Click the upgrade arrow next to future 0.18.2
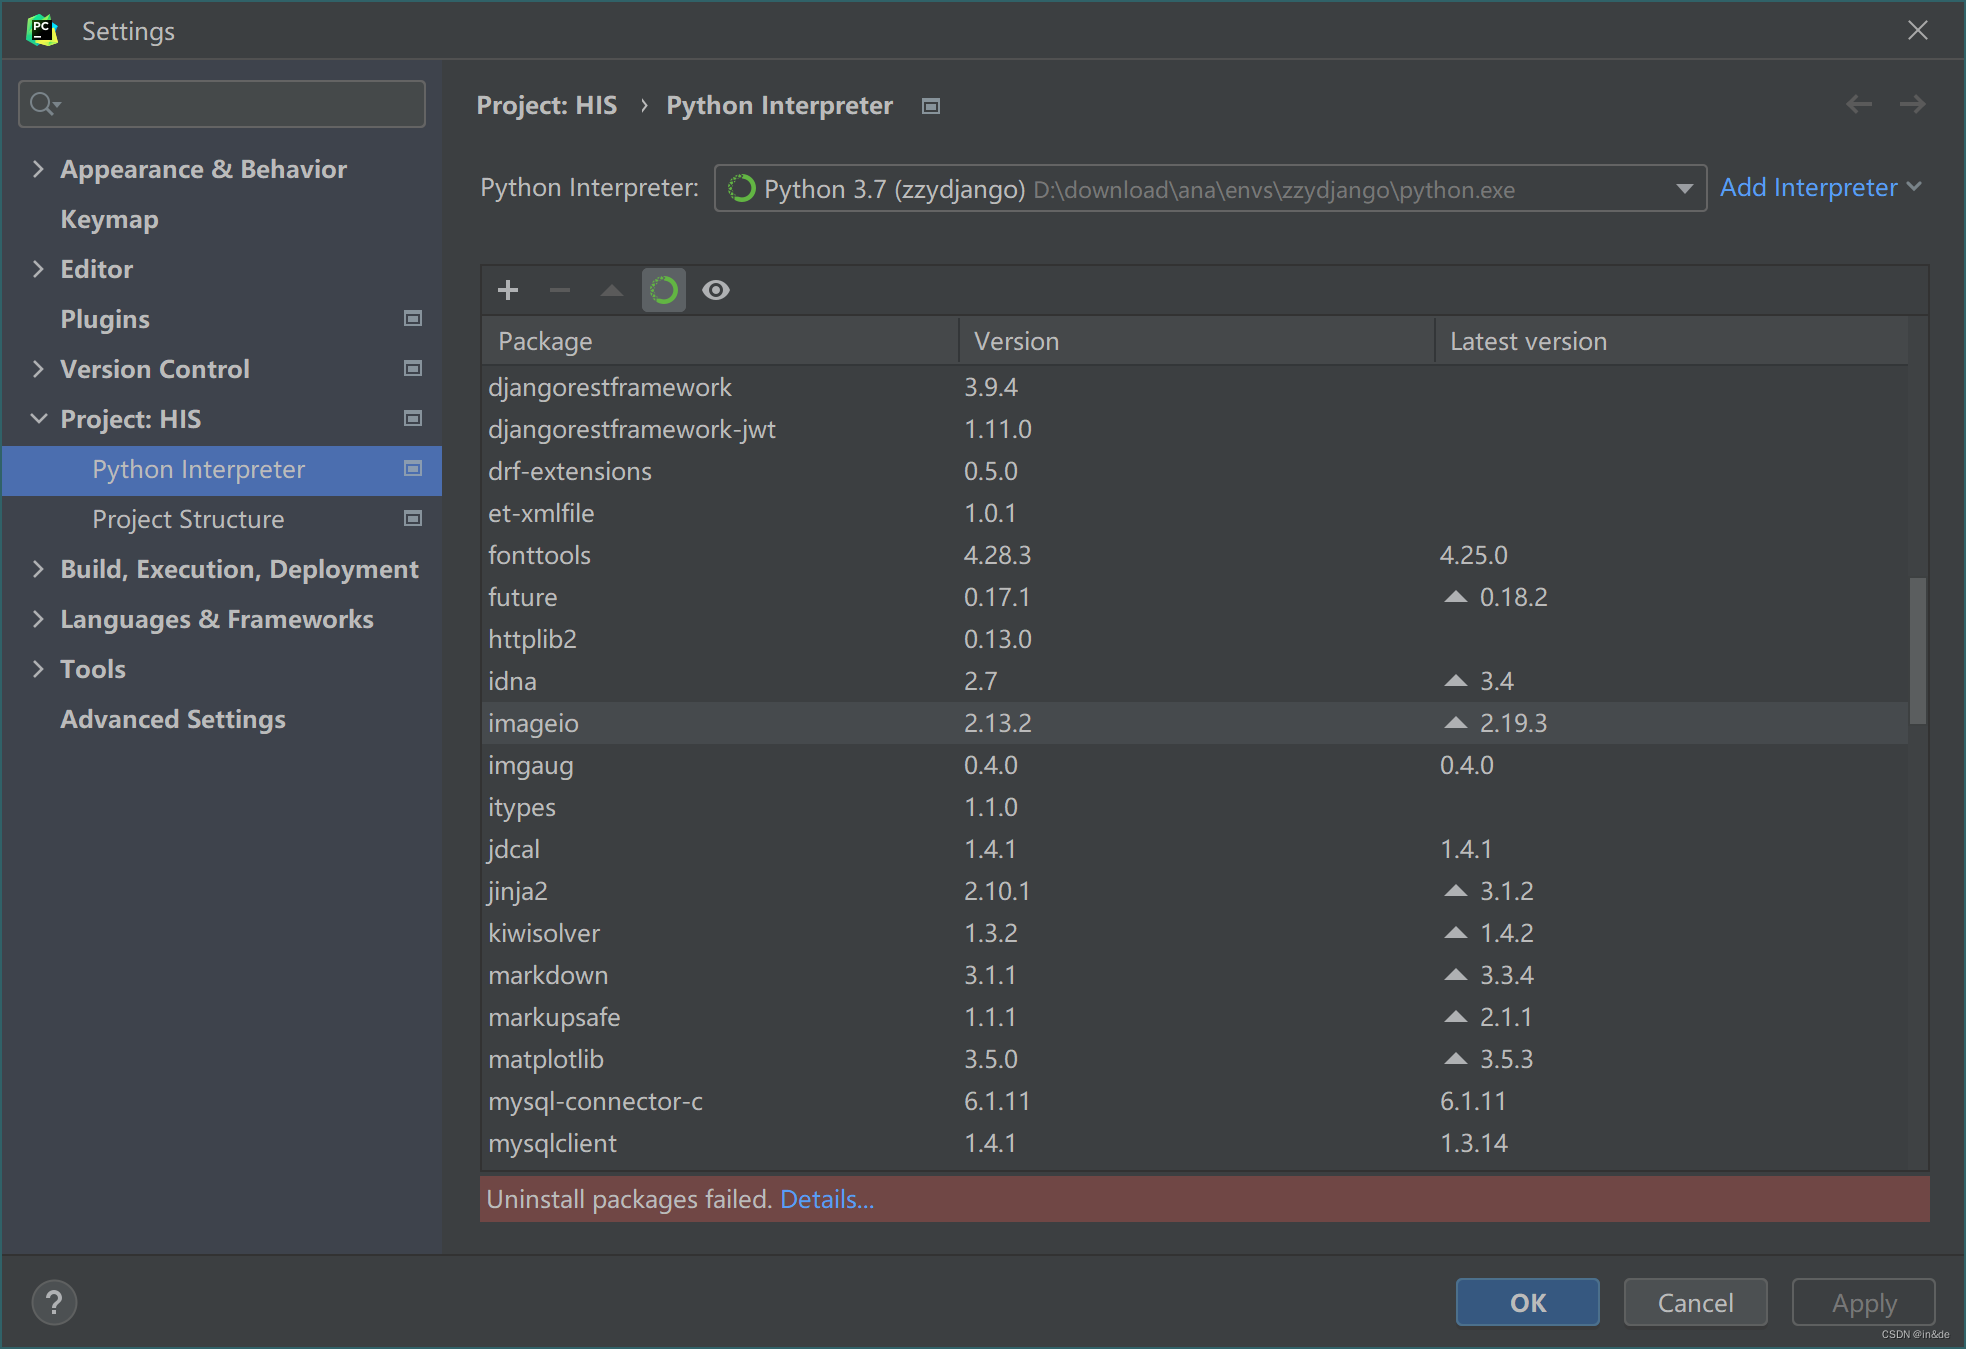This screenshot has width=1966, height=1349. pyautogui.click(x=1456, y=597)
